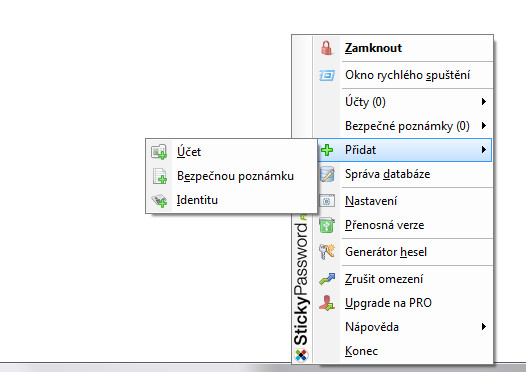Click the arrow icon beside Zrušit omezení
This screenshot has height=372, width=526.
pos(327,279)
